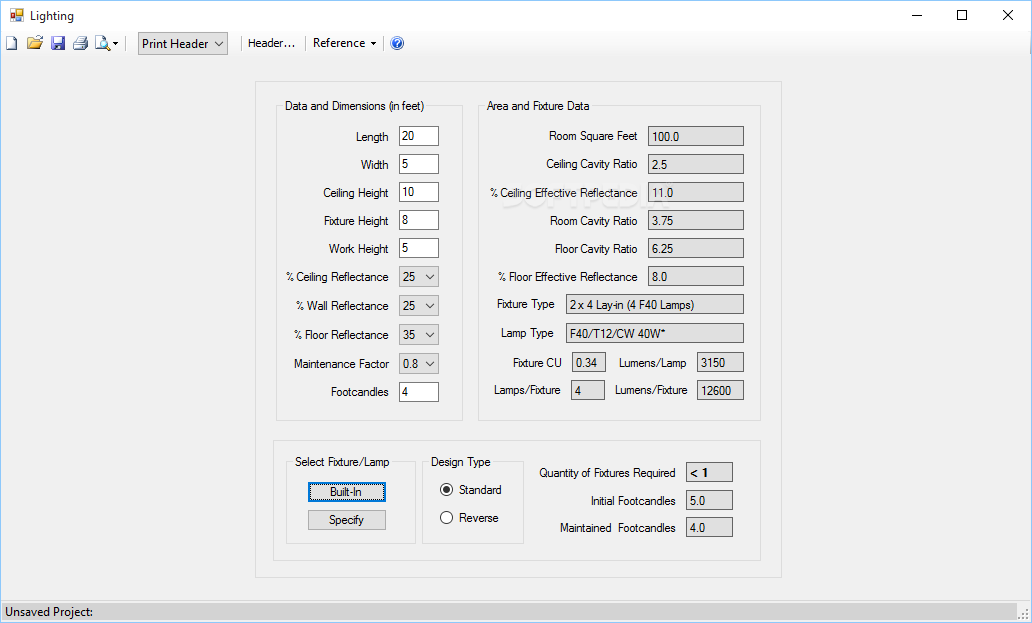This screenshot has height=623, width=1032.
Task: Click the Lamps/Fixture value field
Action: [588, 390]
